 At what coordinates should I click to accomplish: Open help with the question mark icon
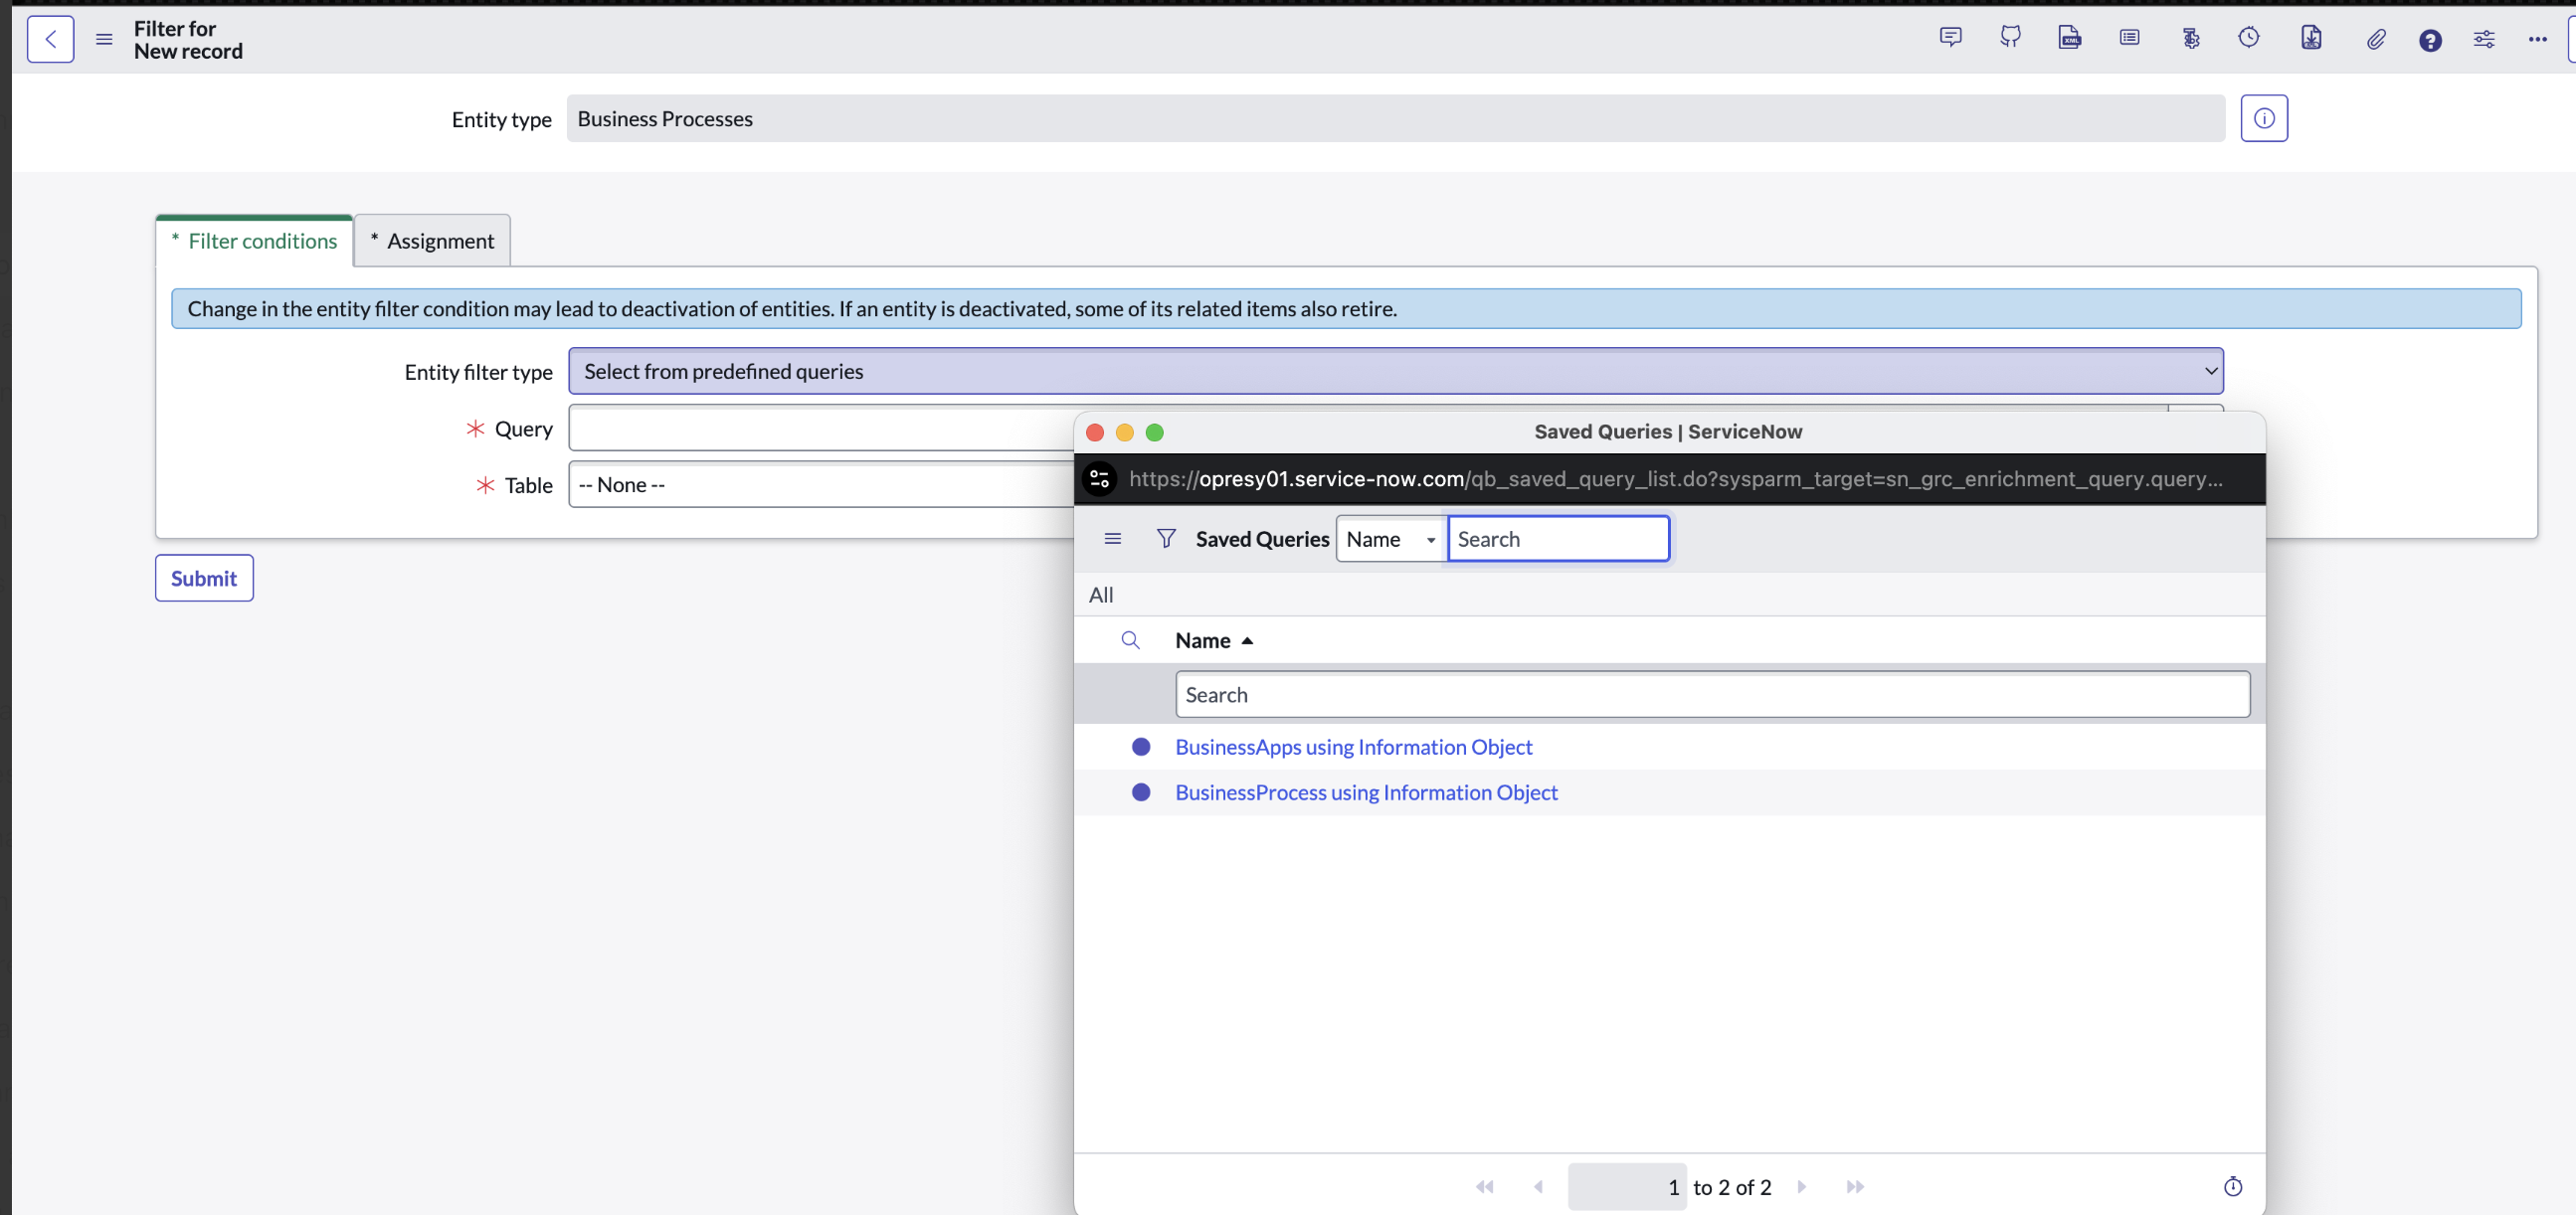coord(2430,40)
